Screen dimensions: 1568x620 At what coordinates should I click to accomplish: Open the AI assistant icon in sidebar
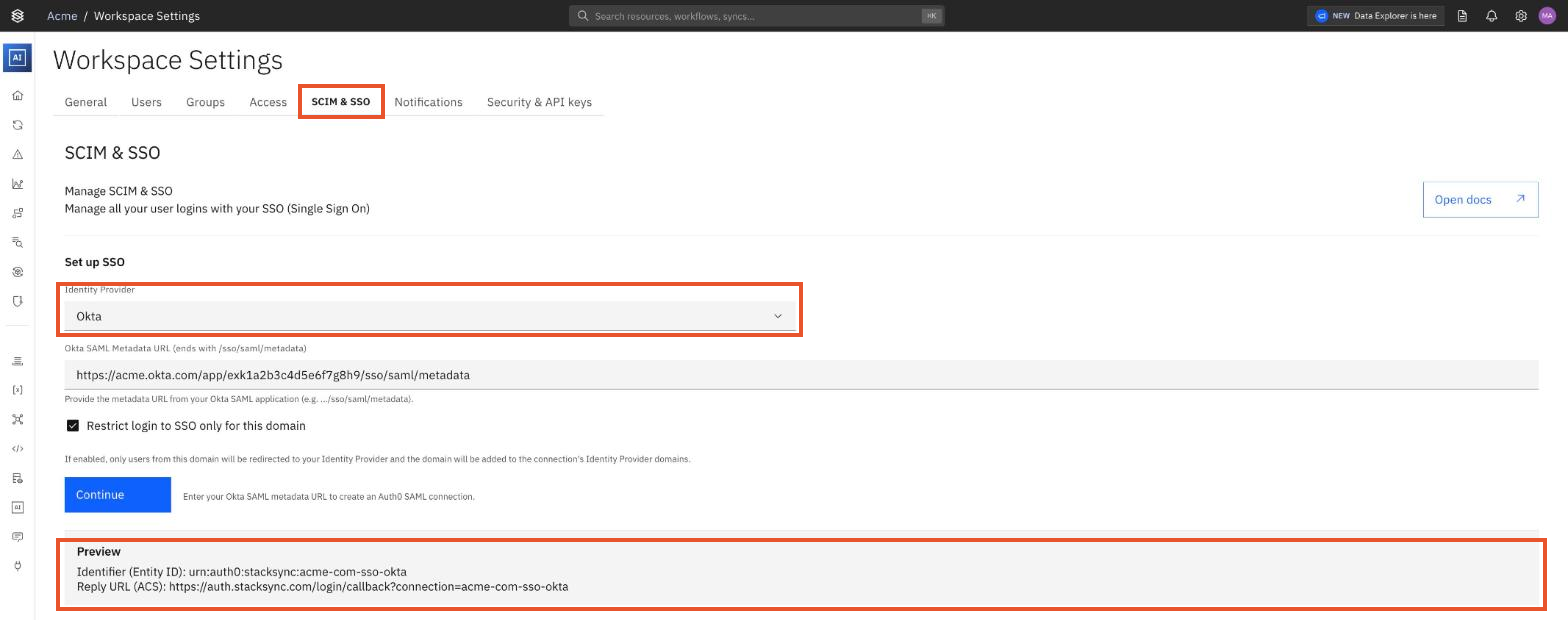pyautogui.click(x=17, y=58)
